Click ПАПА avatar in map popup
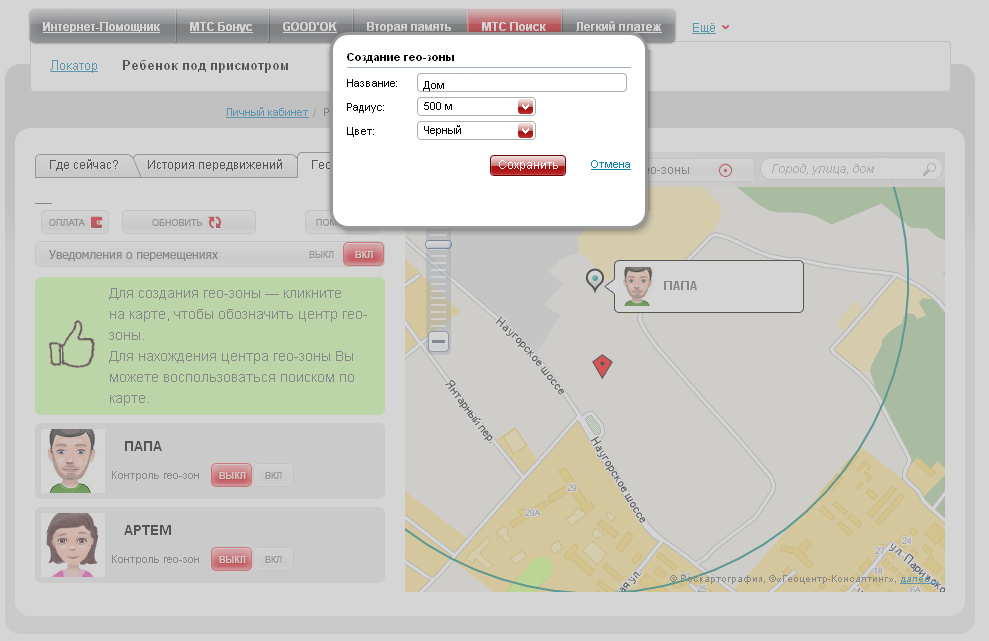The height and width of the screenshot is (641, 989). pyautogui.click(x=638, y=286)
